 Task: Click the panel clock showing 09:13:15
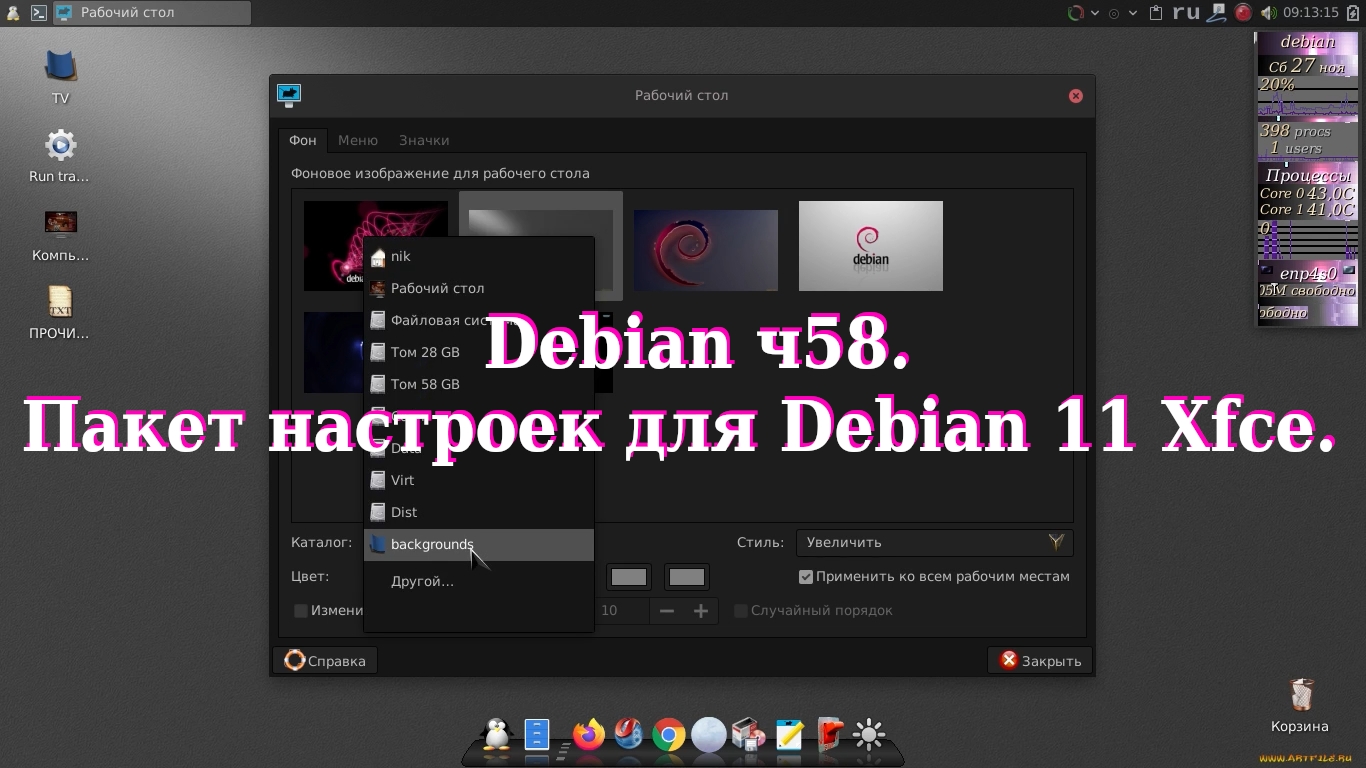coord(1311,13)
